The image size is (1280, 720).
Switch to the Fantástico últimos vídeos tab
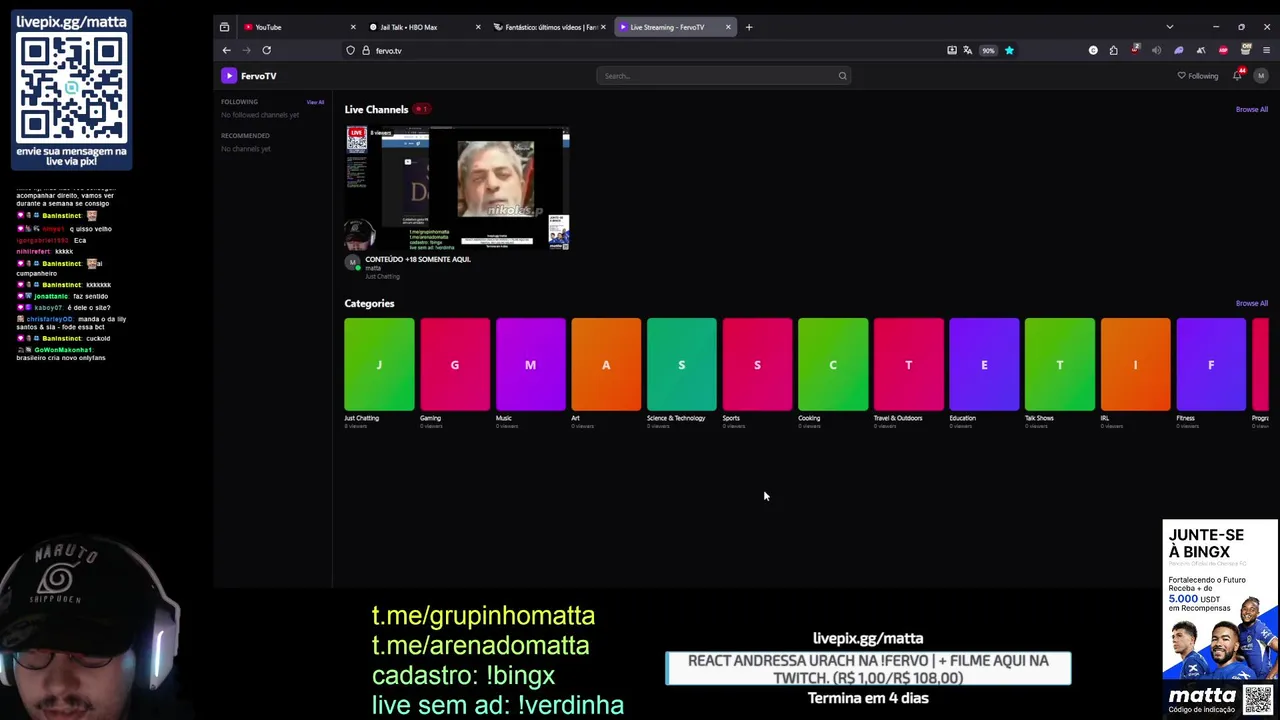pos(549,27)
